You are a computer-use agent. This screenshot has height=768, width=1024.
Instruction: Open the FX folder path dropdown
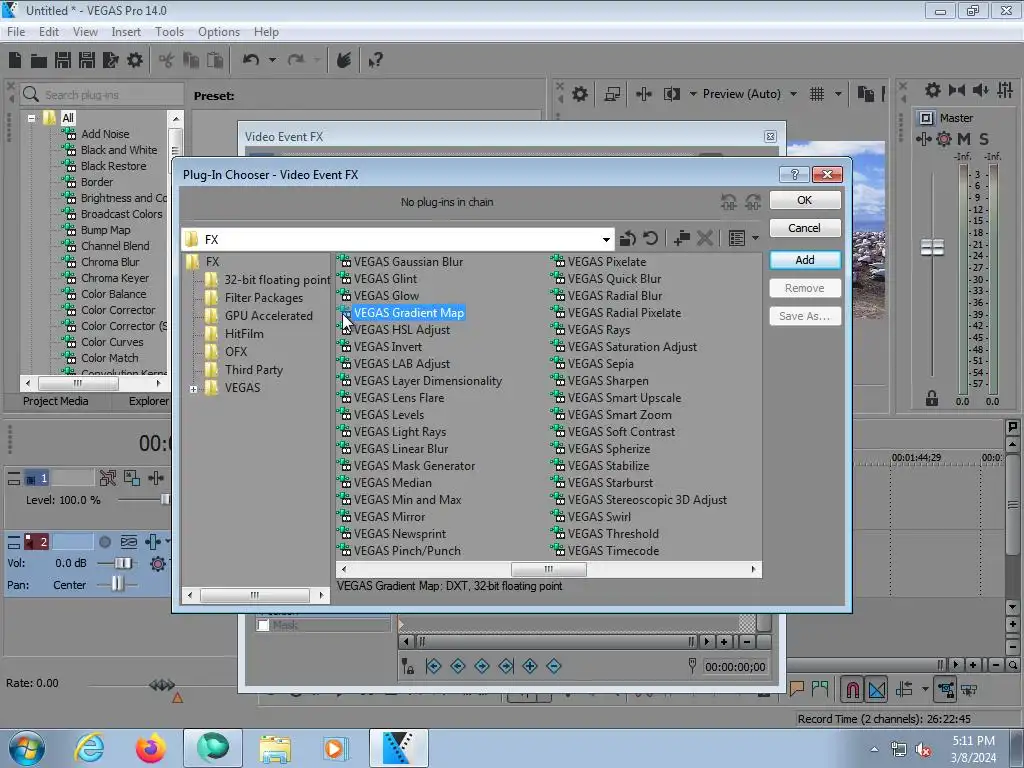[x=606, y=240]
